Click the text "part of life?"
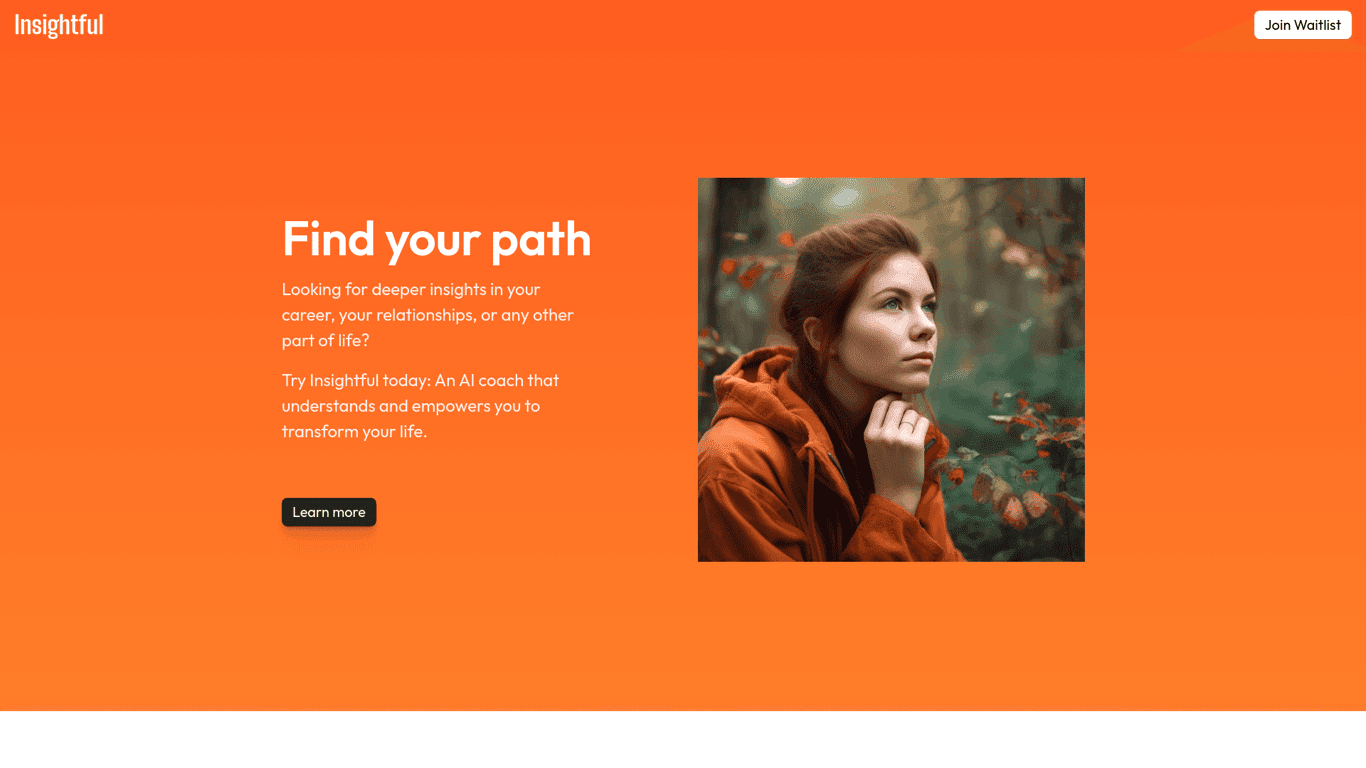Viewport: 1366px width, 768px height. pyautogui.click(x=326, y=341)
